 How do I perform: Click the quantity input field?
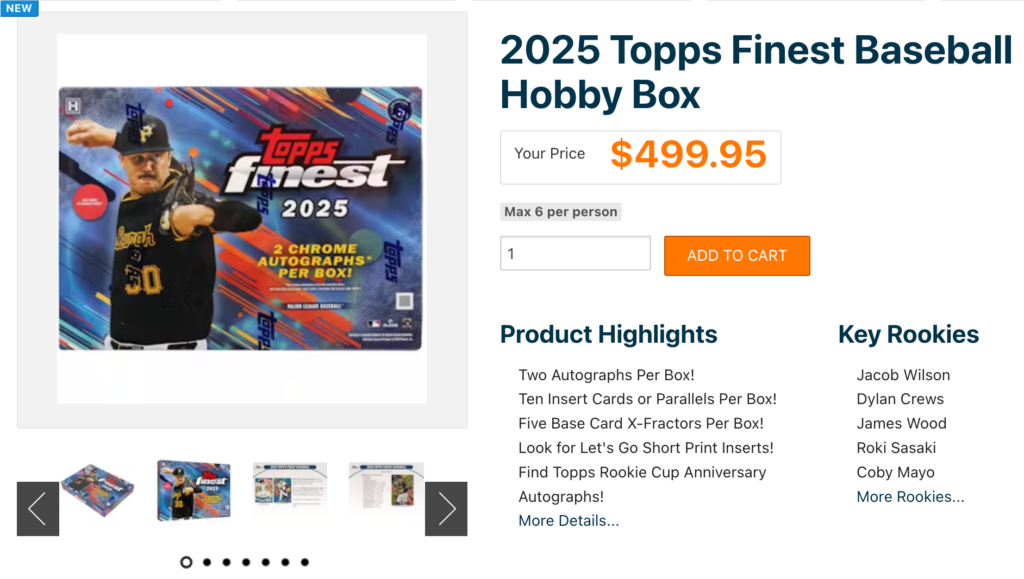(x=575, y=254)
